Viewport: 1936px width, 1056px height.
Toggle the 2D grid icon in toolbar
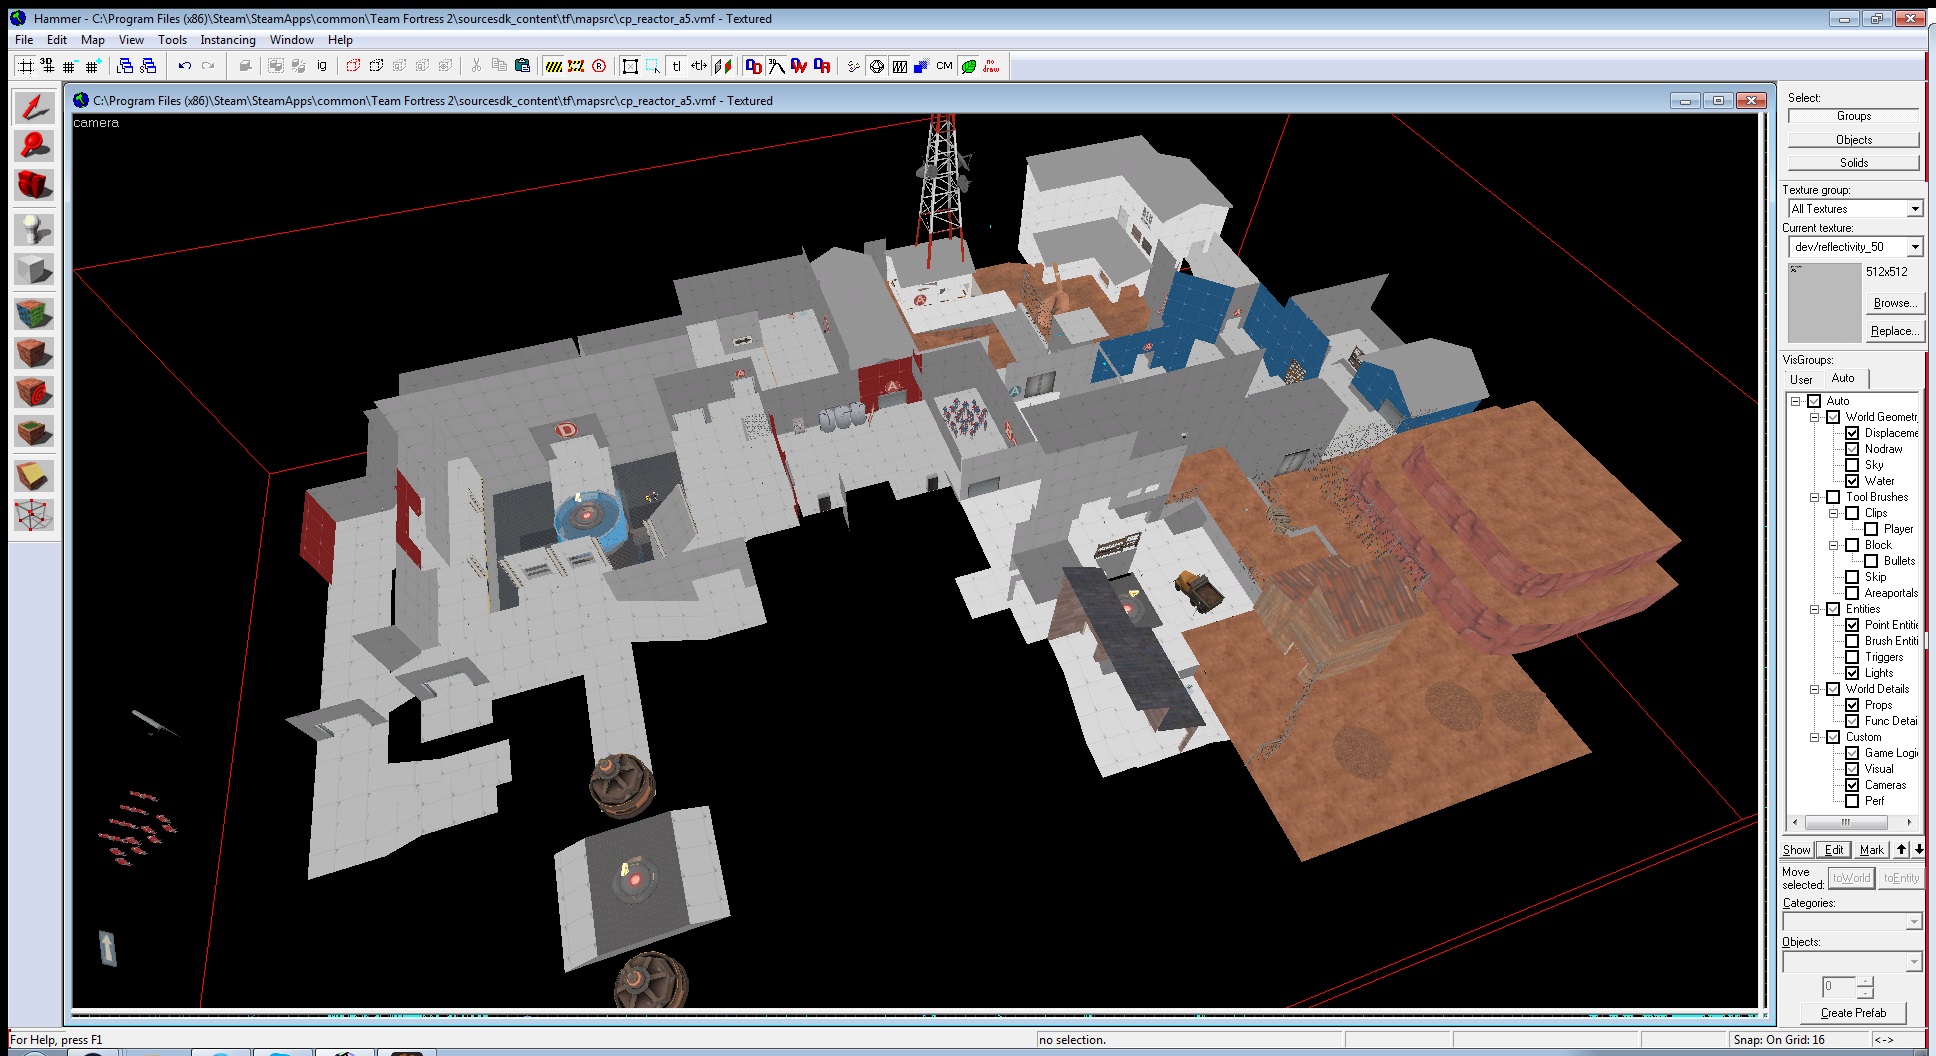pos(25,66)
